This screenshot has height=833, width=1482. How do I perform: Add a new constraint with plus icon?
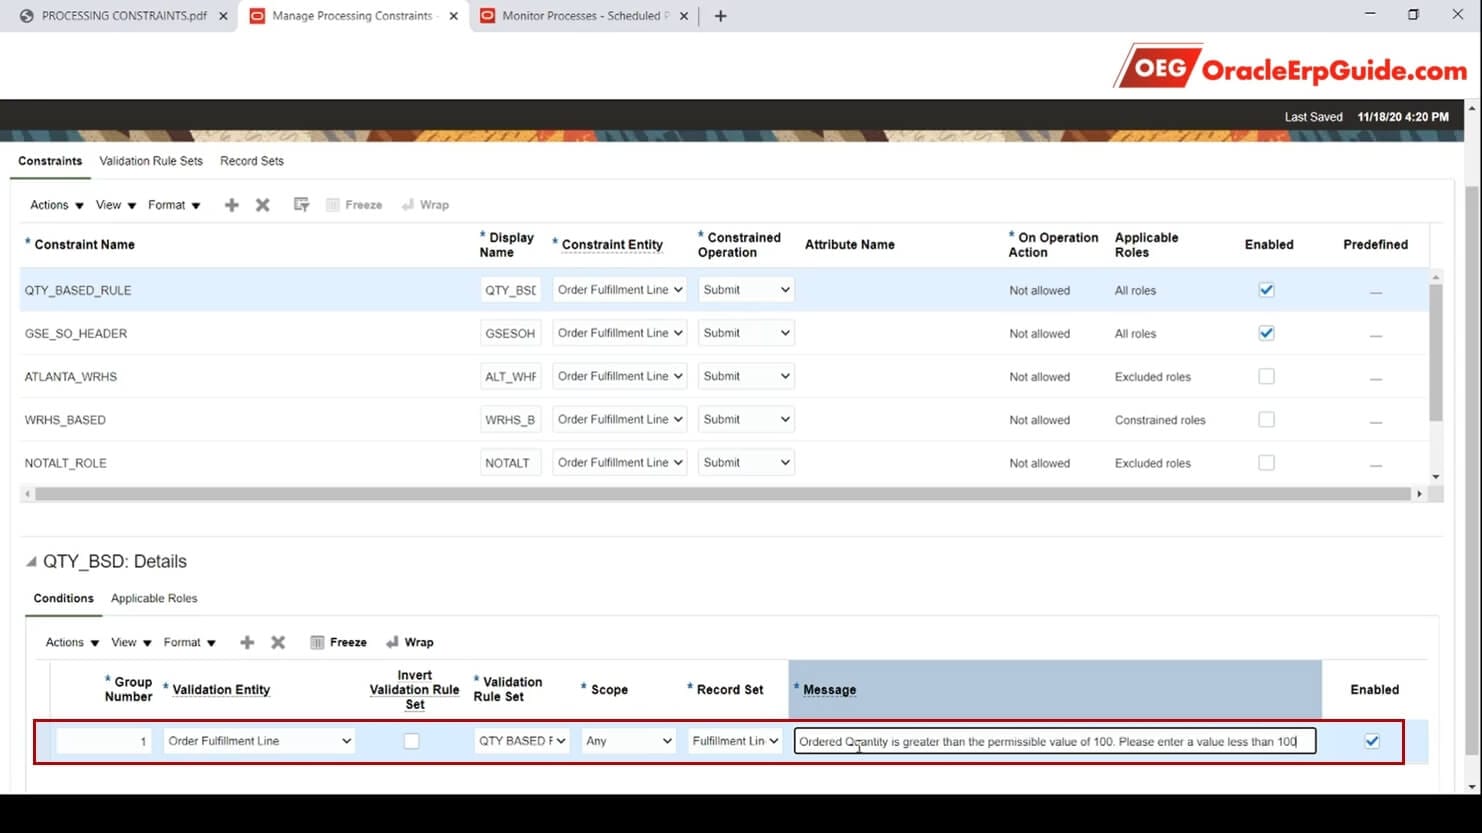pyautogui.click(x=231, y=205)
